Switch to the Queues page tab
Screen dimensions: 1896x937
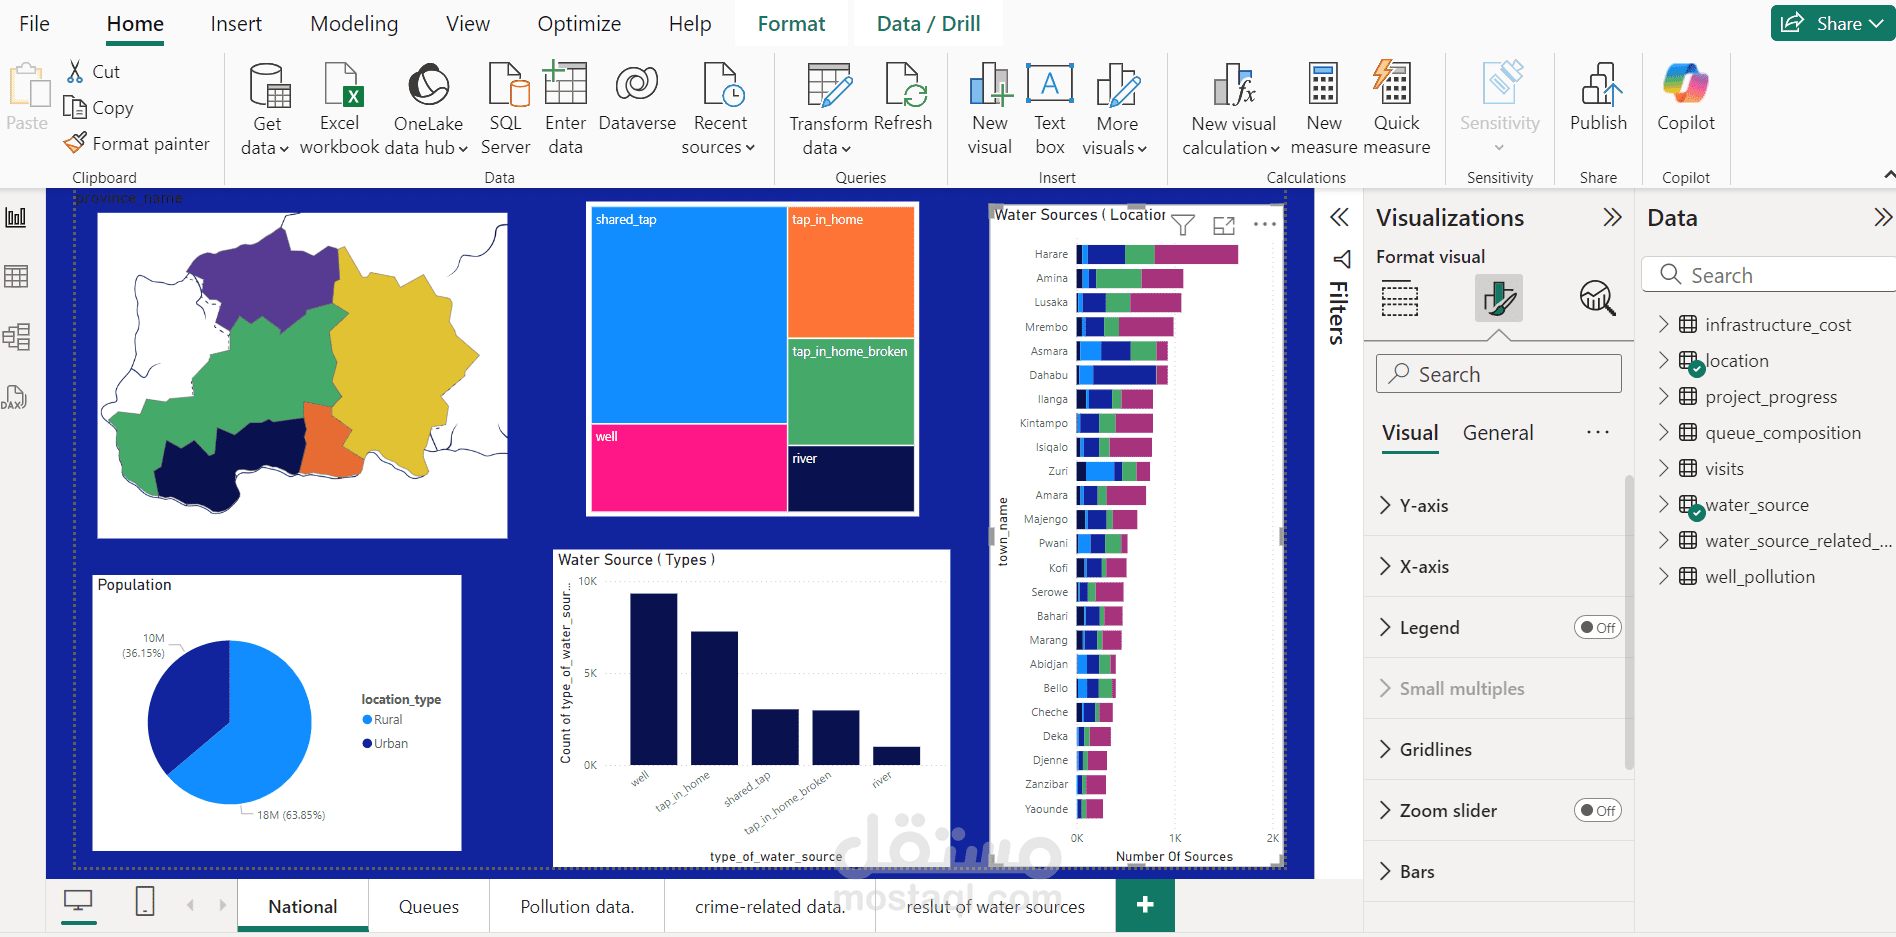[x=429, y=906]
